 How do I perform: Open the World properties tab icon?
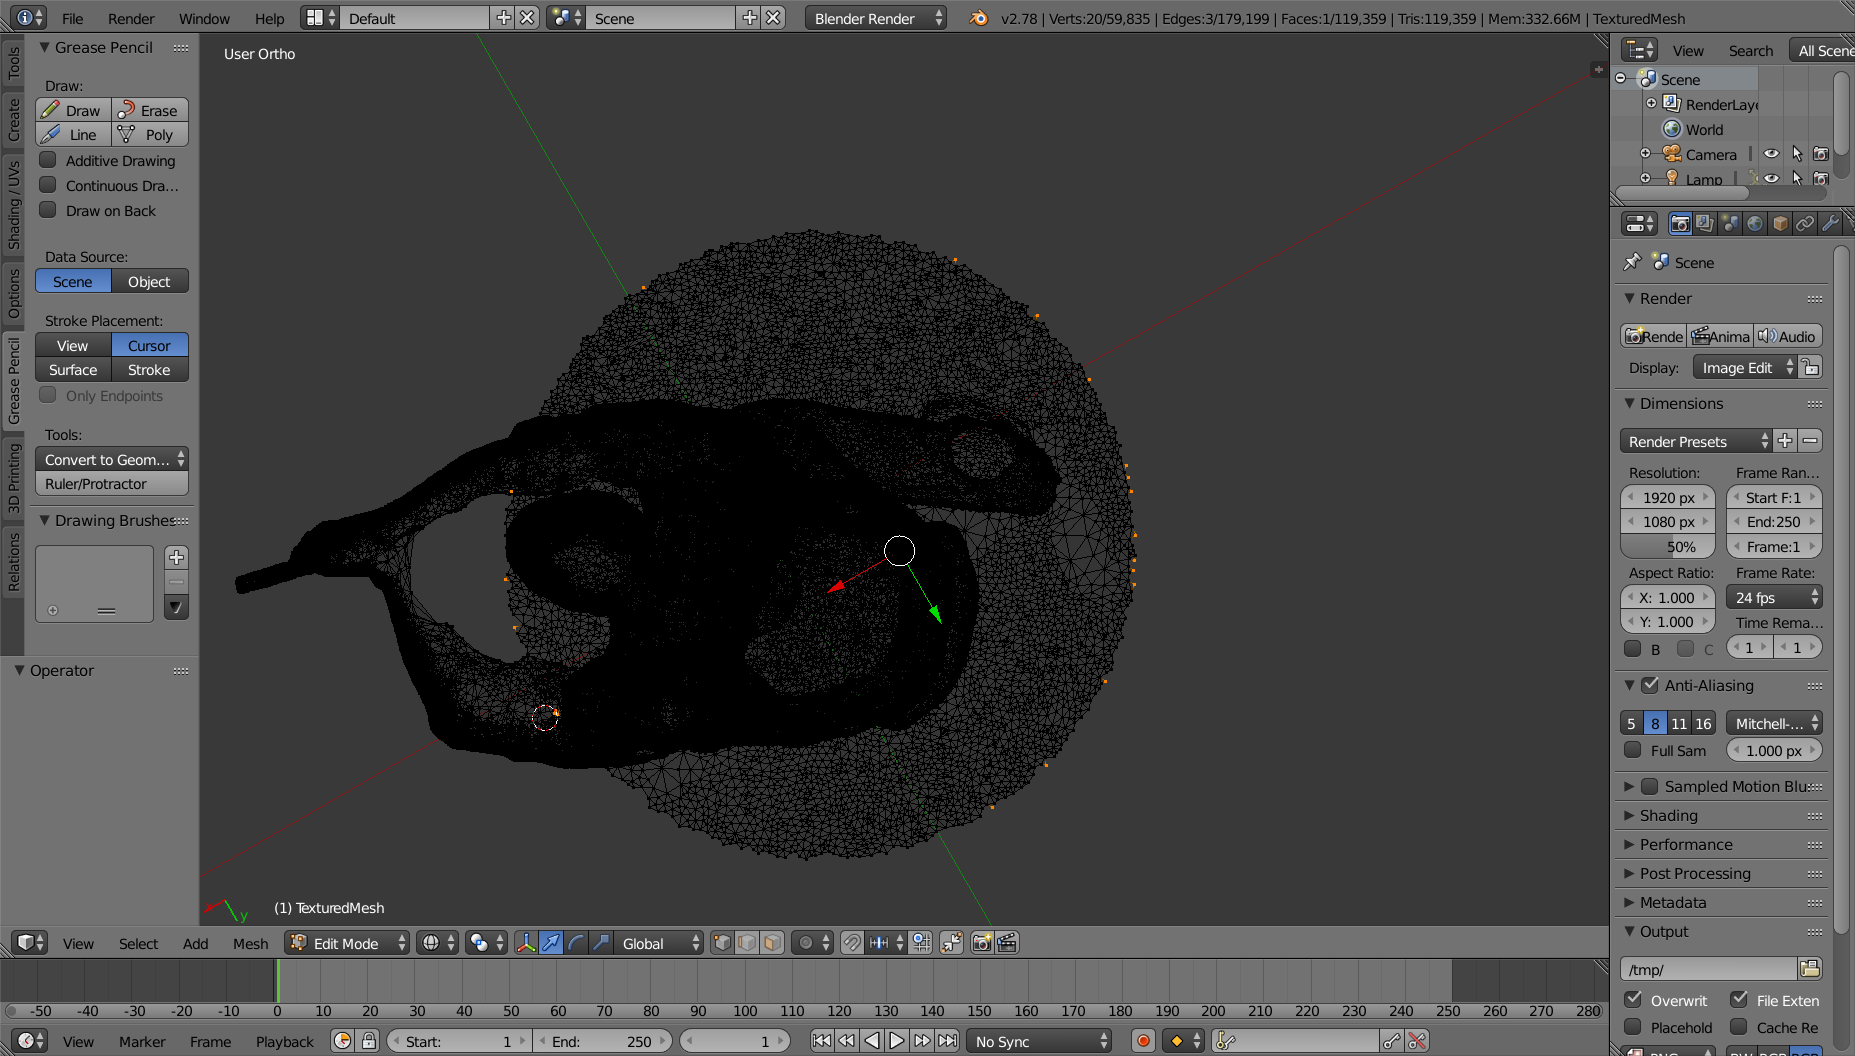coord(1755,223)
